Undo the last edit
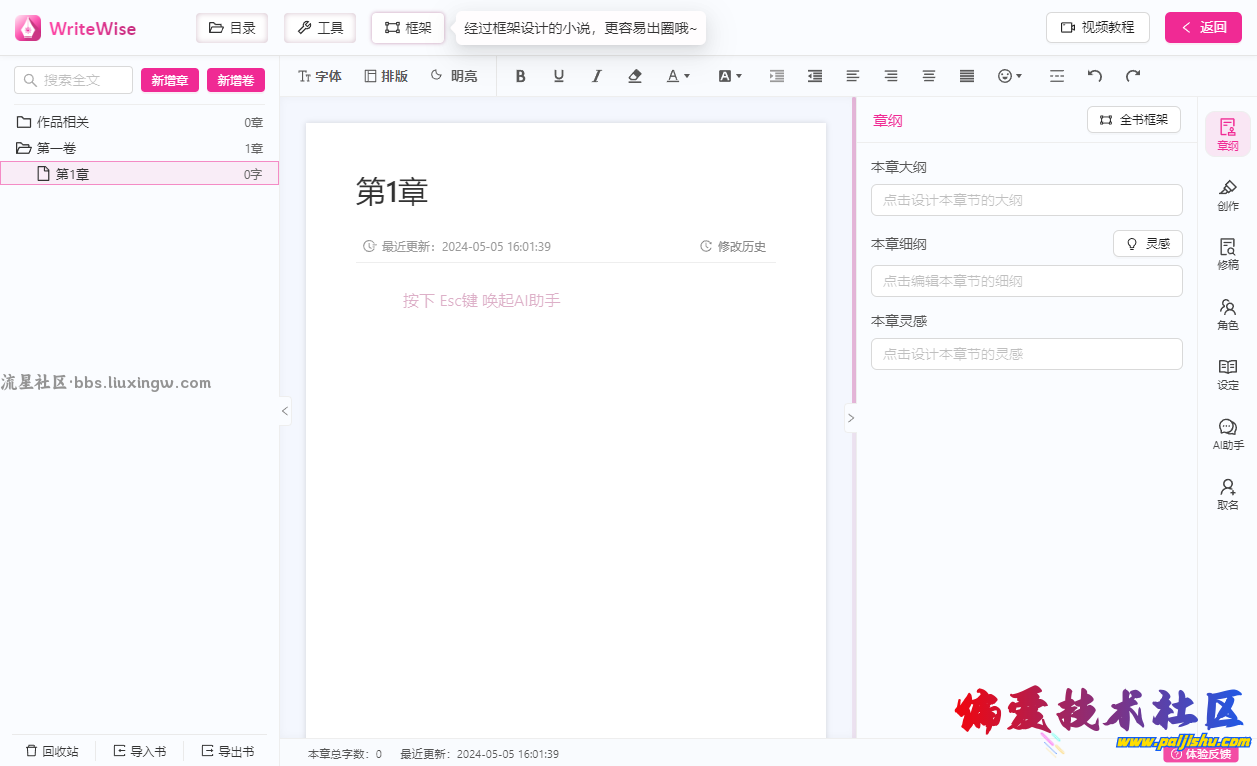The image size is (1257, 766). (x=1095, y=76)
